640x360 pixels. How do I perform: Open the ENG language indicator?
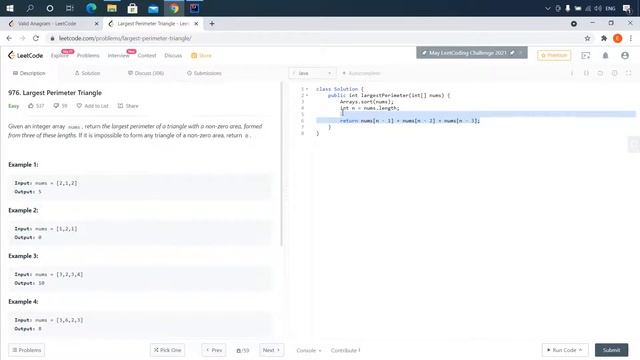click(x=610, y=8)
